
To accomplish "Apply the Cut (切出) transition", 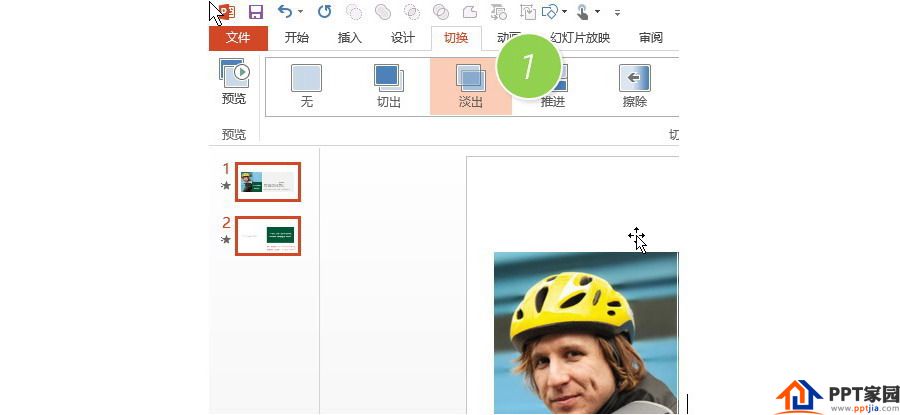I will coord(388,85).
